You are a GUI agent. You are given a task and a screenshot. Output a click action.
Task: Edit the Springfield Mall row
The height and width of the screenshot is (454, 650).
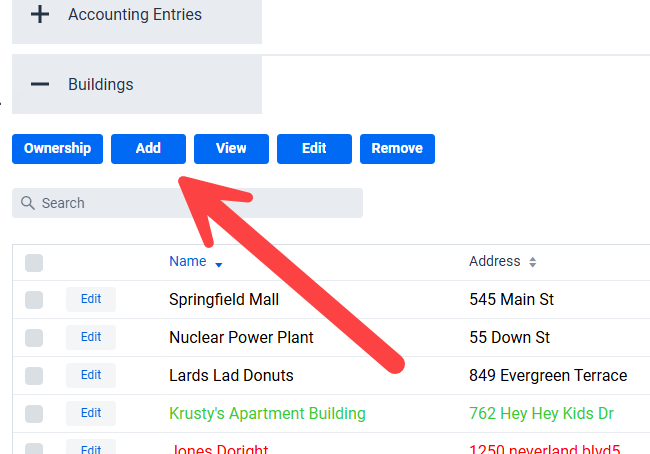click(91, 299)
